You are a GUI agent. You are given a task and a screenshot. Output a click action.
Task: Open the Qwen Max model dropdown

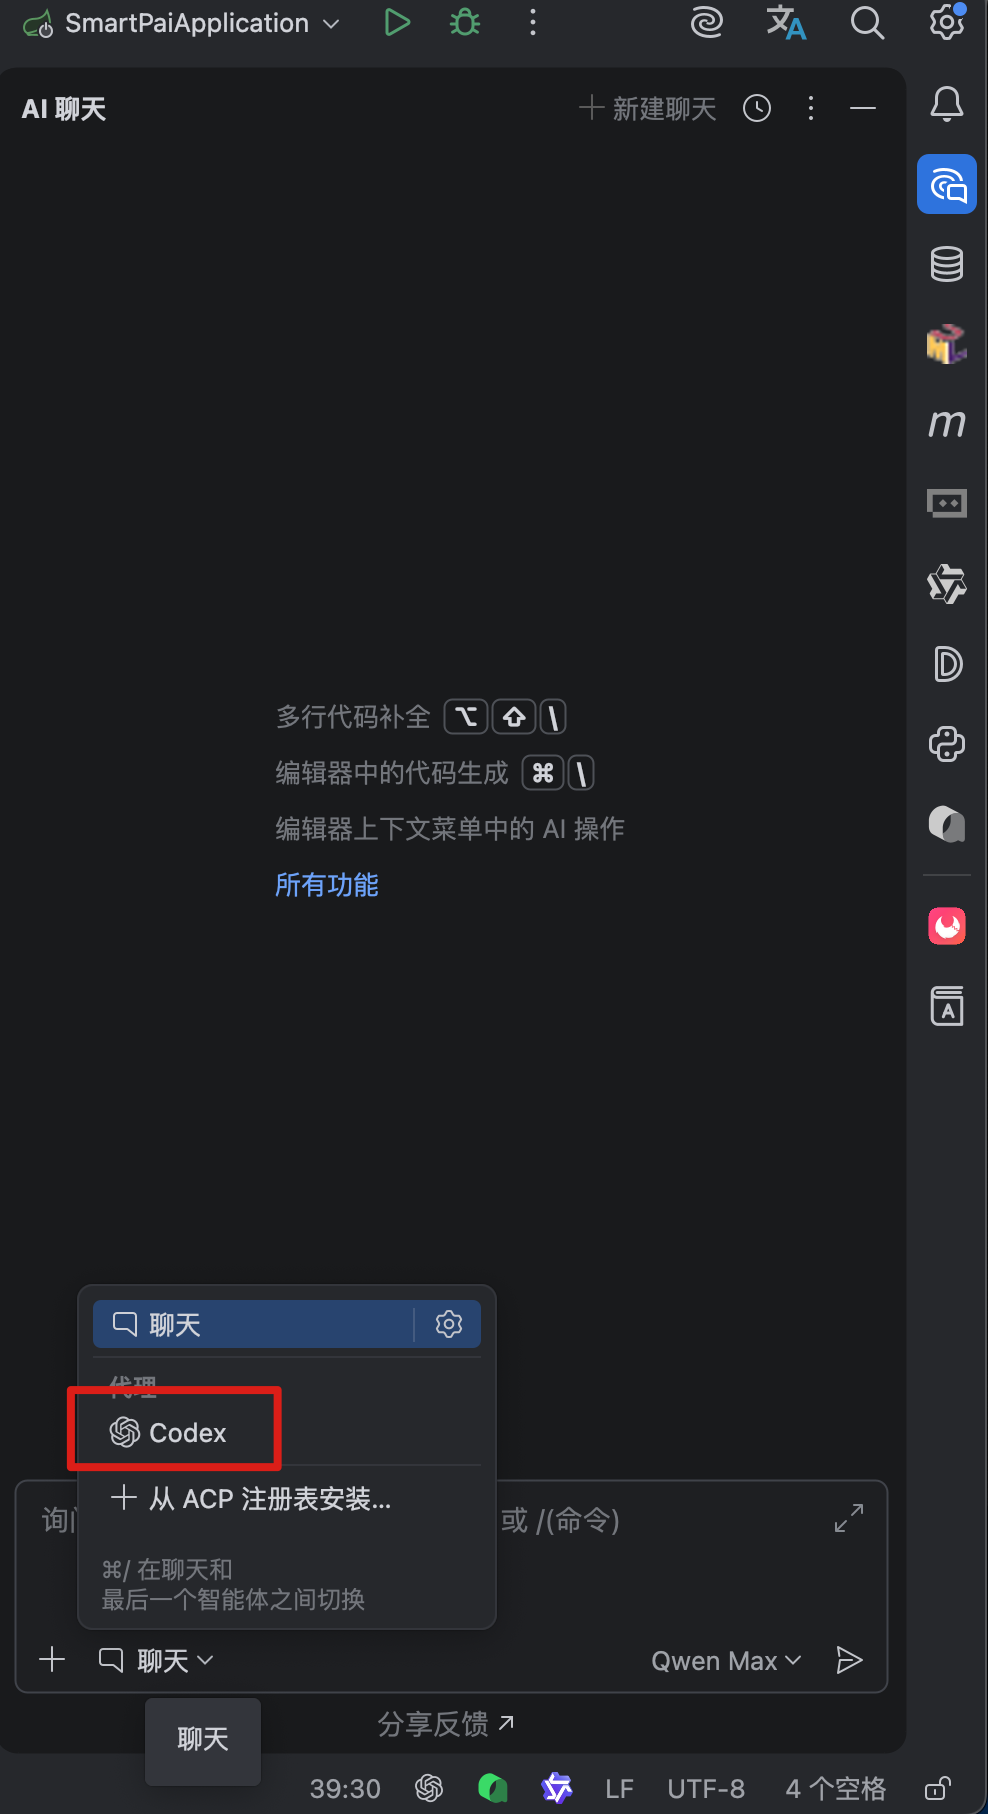pyautogui.click(x=726, y=1661)
